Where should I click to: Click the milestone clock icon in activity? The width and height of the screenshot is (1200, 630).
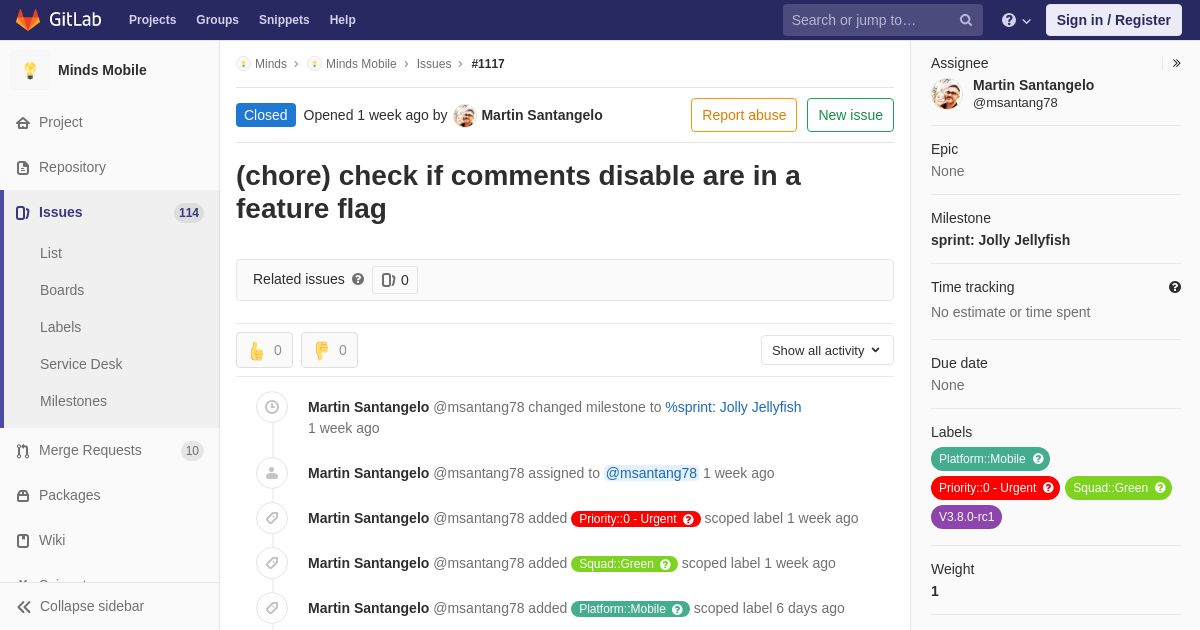coord(272,407)
